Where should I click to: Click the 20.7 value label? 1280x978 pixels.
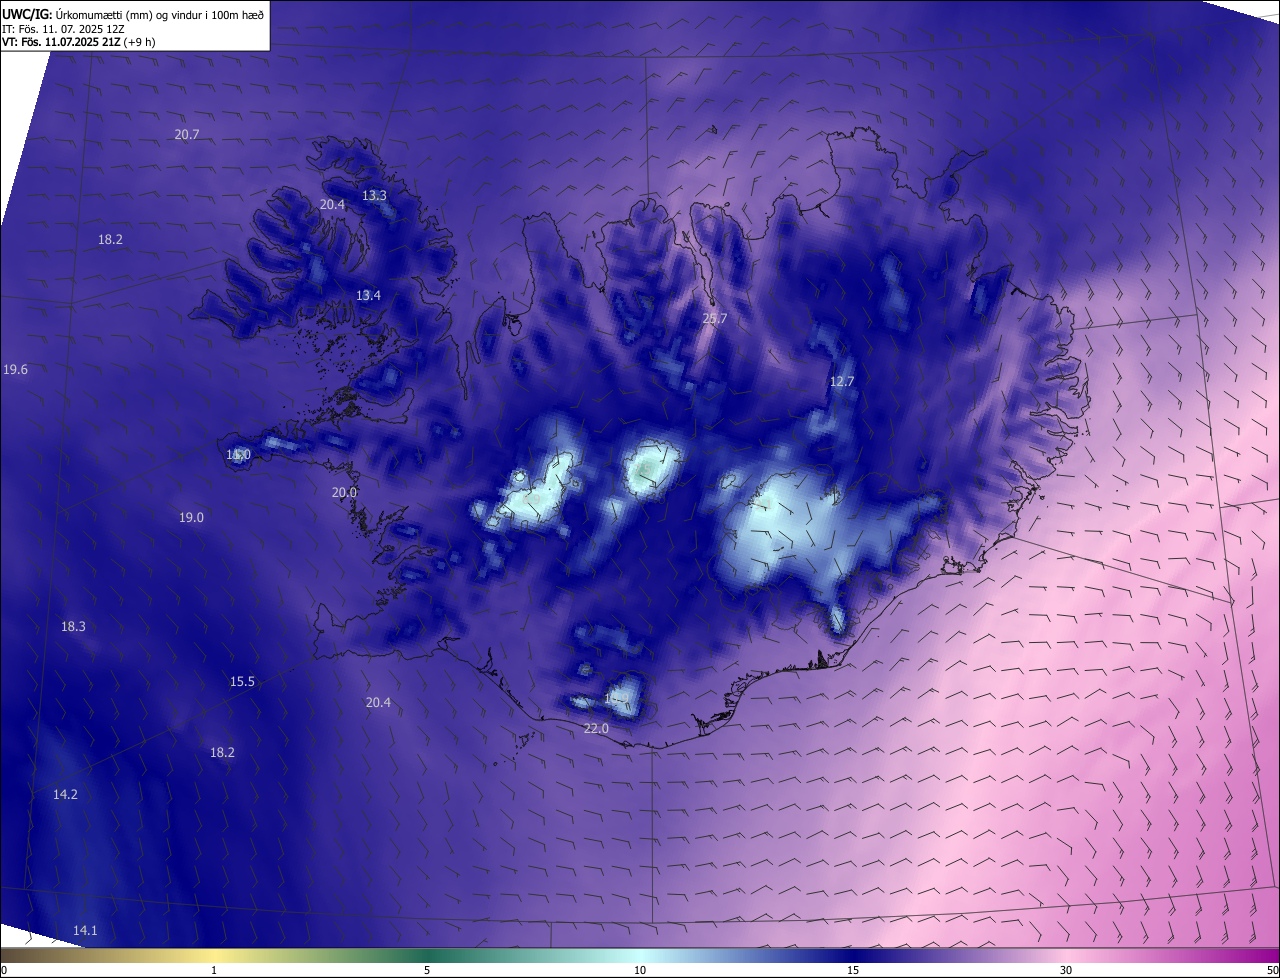(187, 134)
